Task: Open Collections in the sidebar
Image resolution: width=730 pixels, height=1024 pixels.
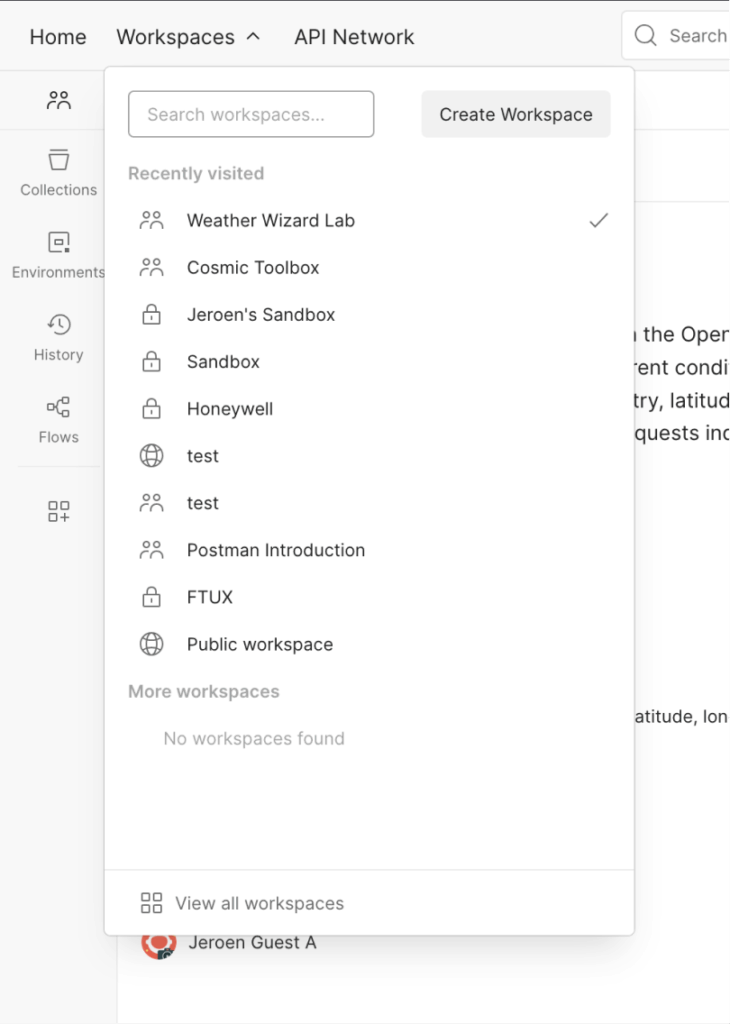Action: coord(59,172)
